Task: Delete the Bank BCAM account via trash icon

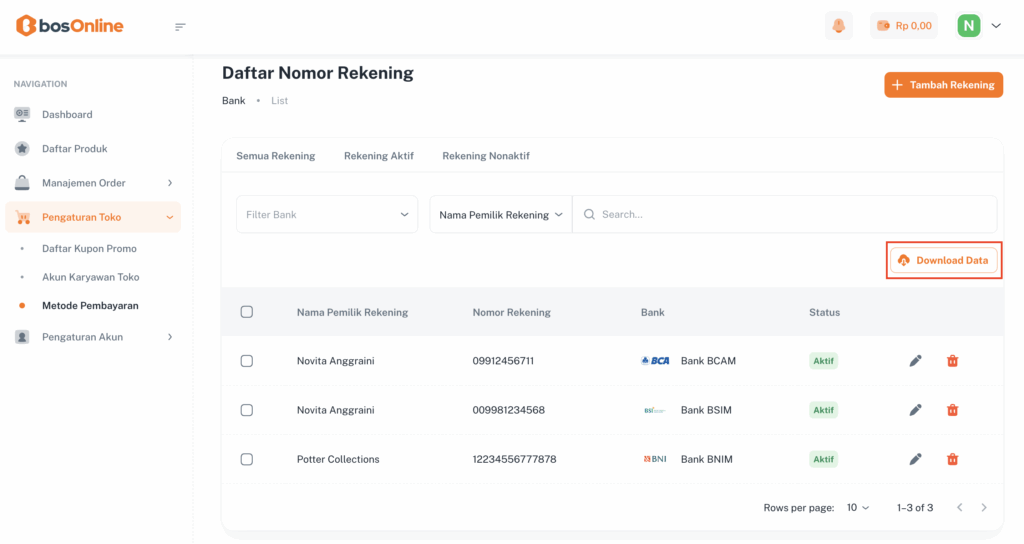Action: 952,361
